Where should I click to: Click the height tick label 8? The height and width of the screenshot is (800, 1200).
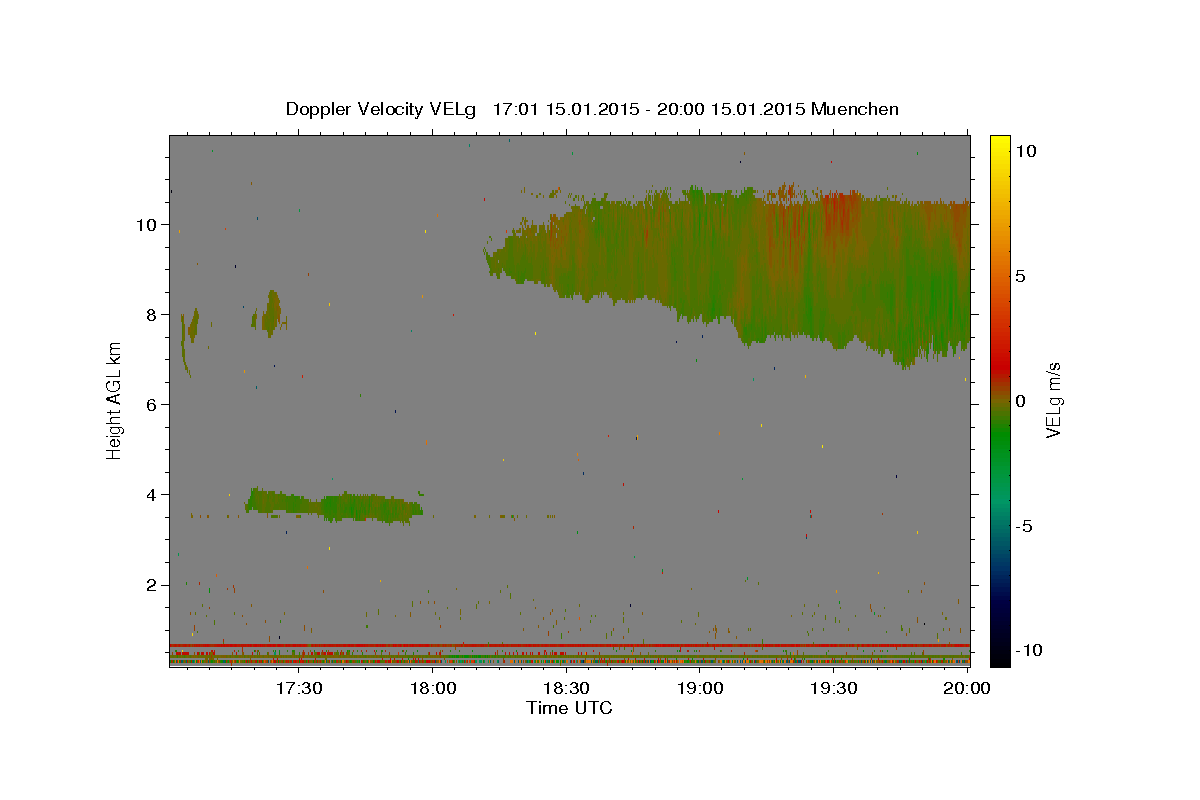tap(154, 315)
